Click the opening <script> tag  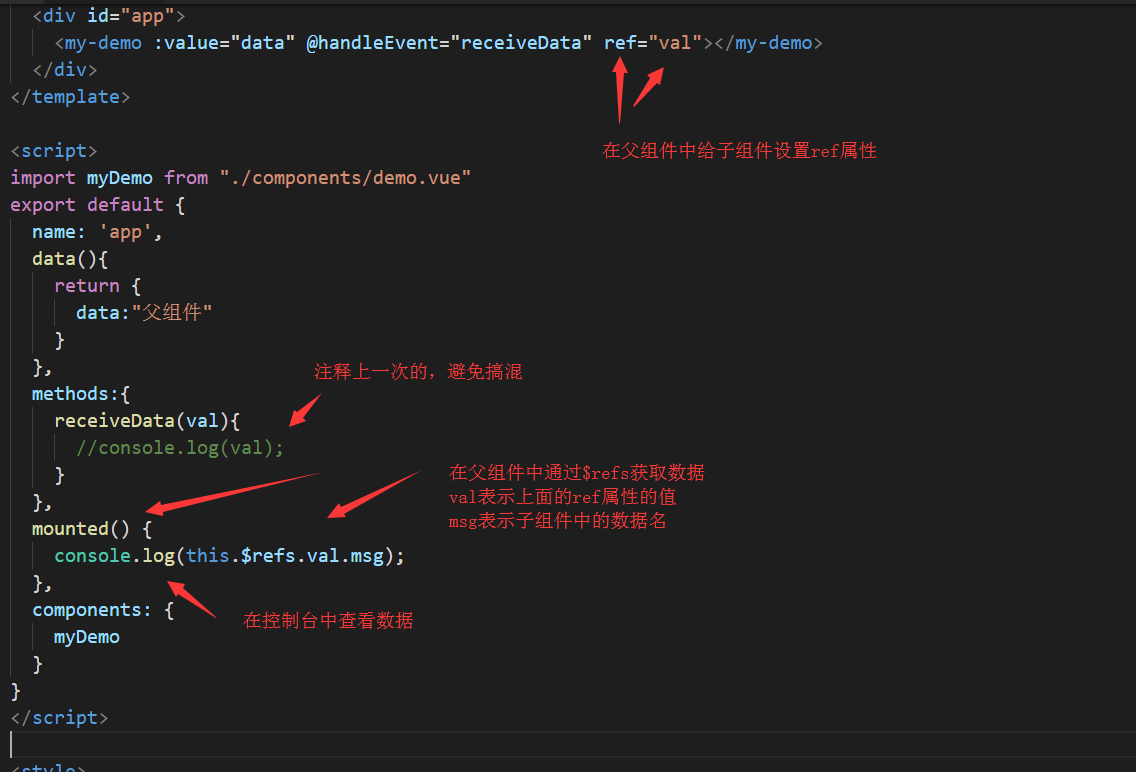54,151
